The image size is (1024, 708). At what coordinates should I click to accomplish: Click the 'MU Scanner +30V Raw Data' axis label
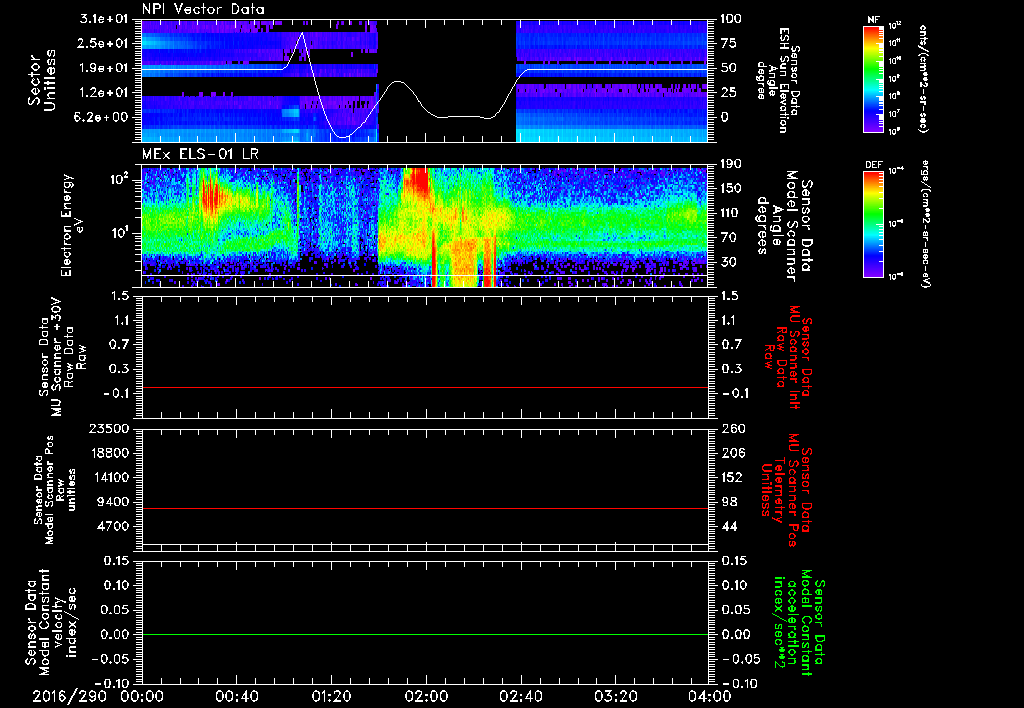[63, 357]
